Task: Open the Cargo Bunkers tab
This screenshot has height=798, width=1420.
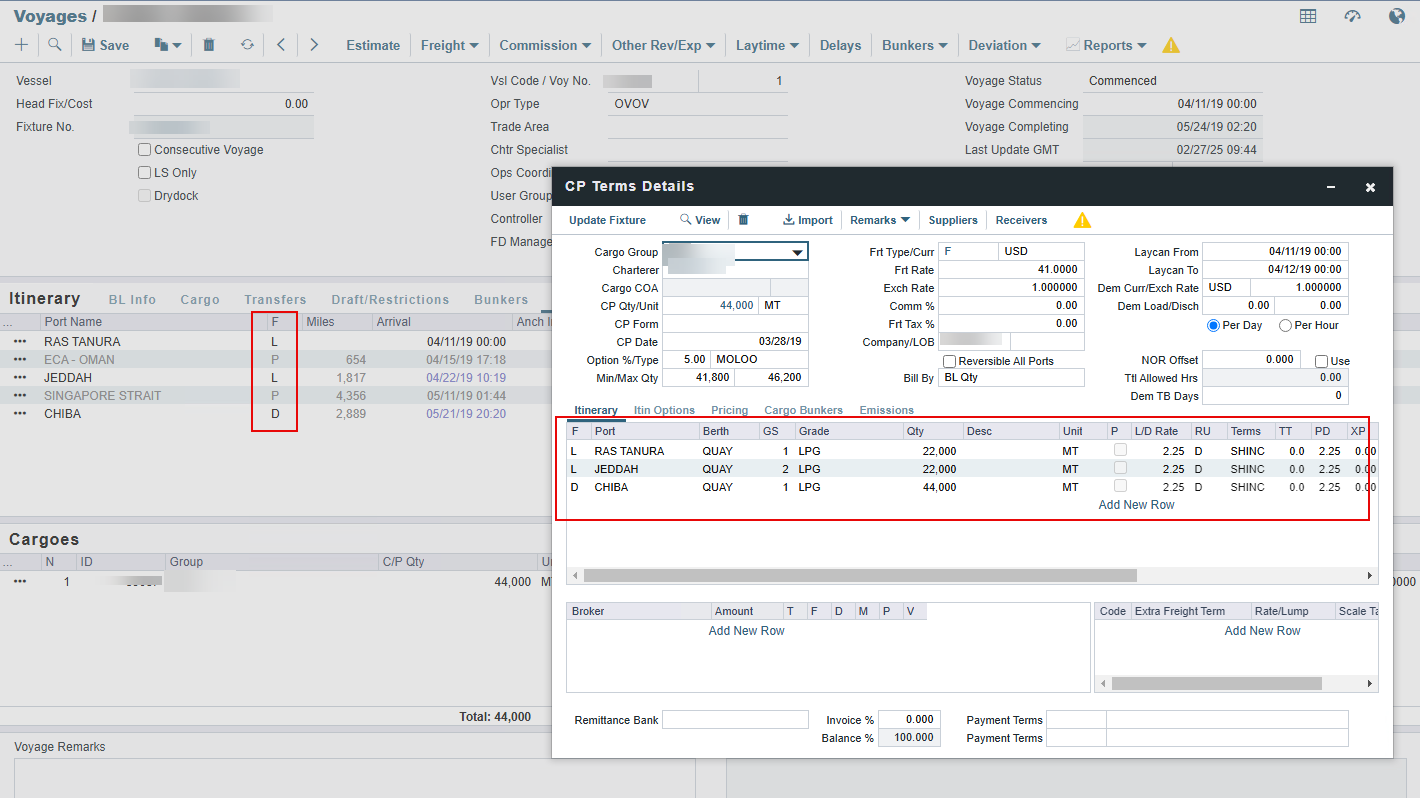Action: [803, 410]
